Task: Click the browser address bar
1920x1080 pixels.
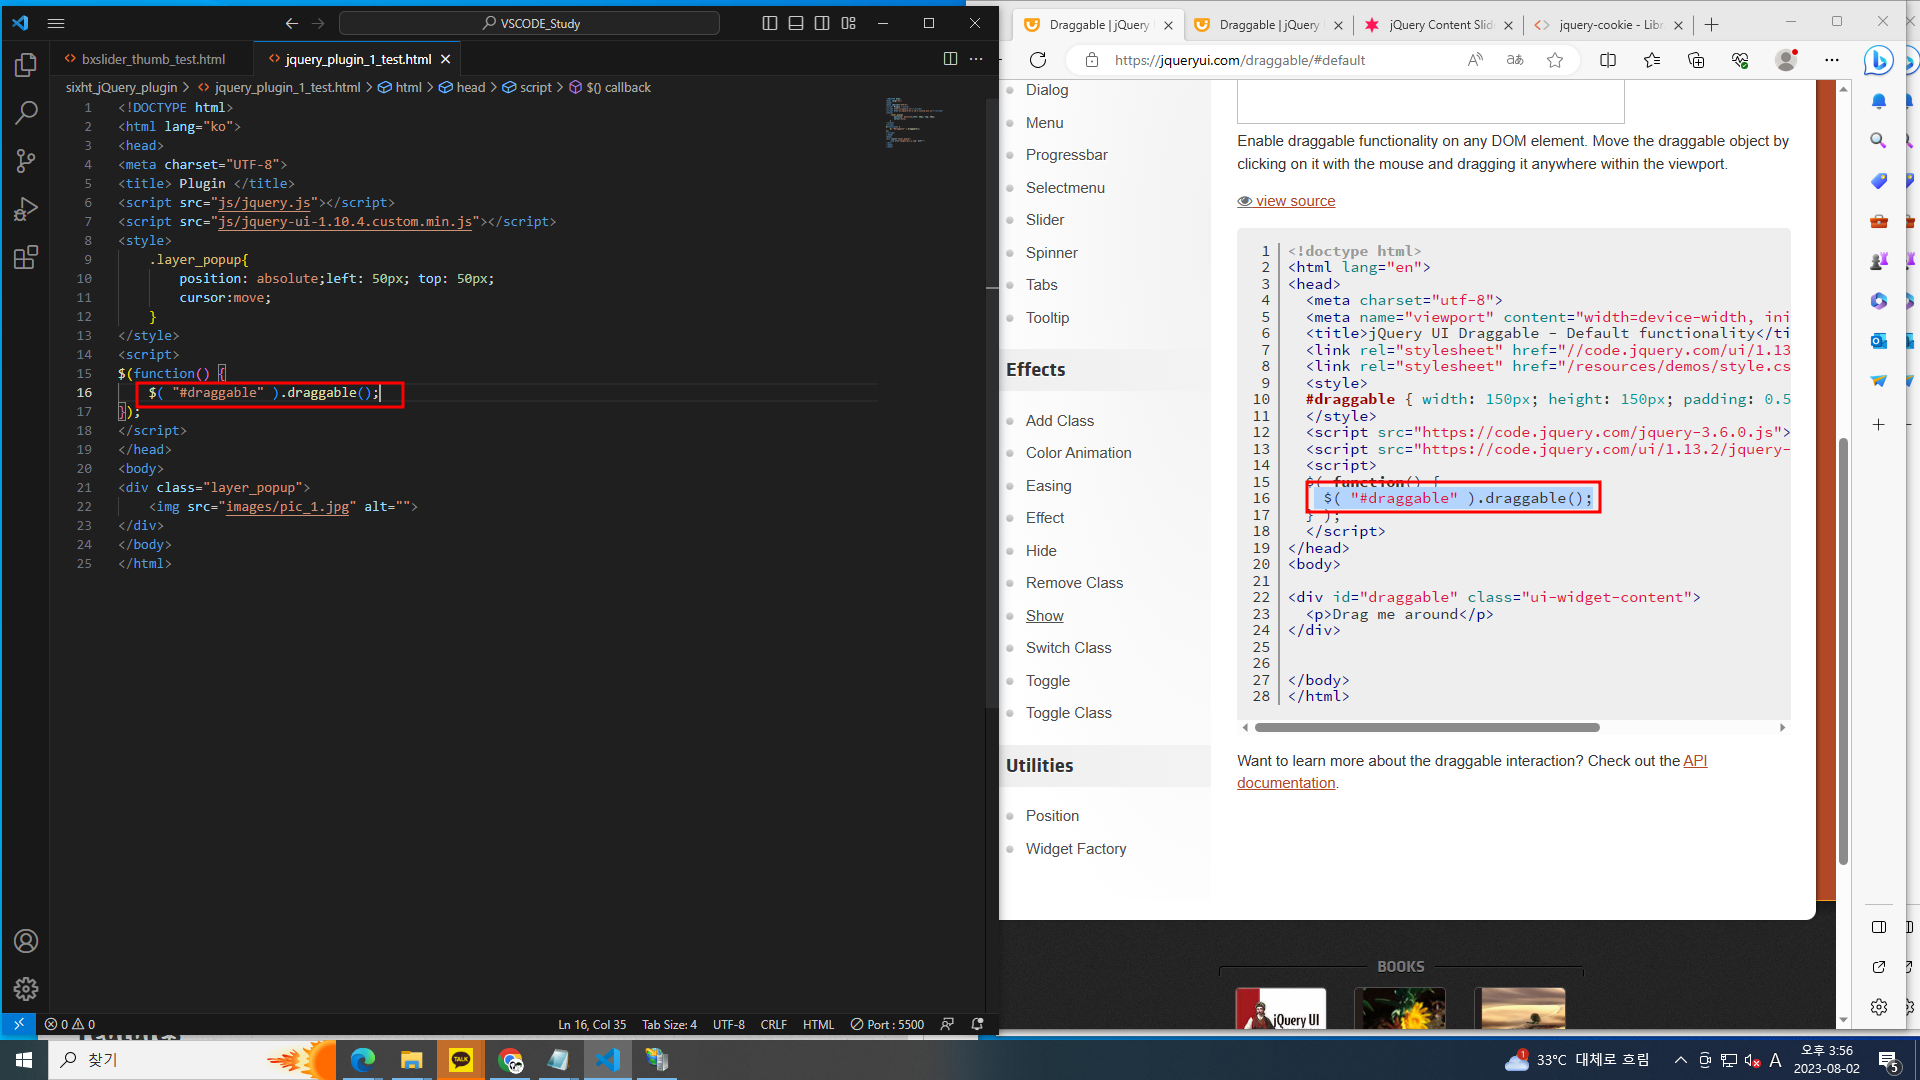Action: tap(1240, 60)
